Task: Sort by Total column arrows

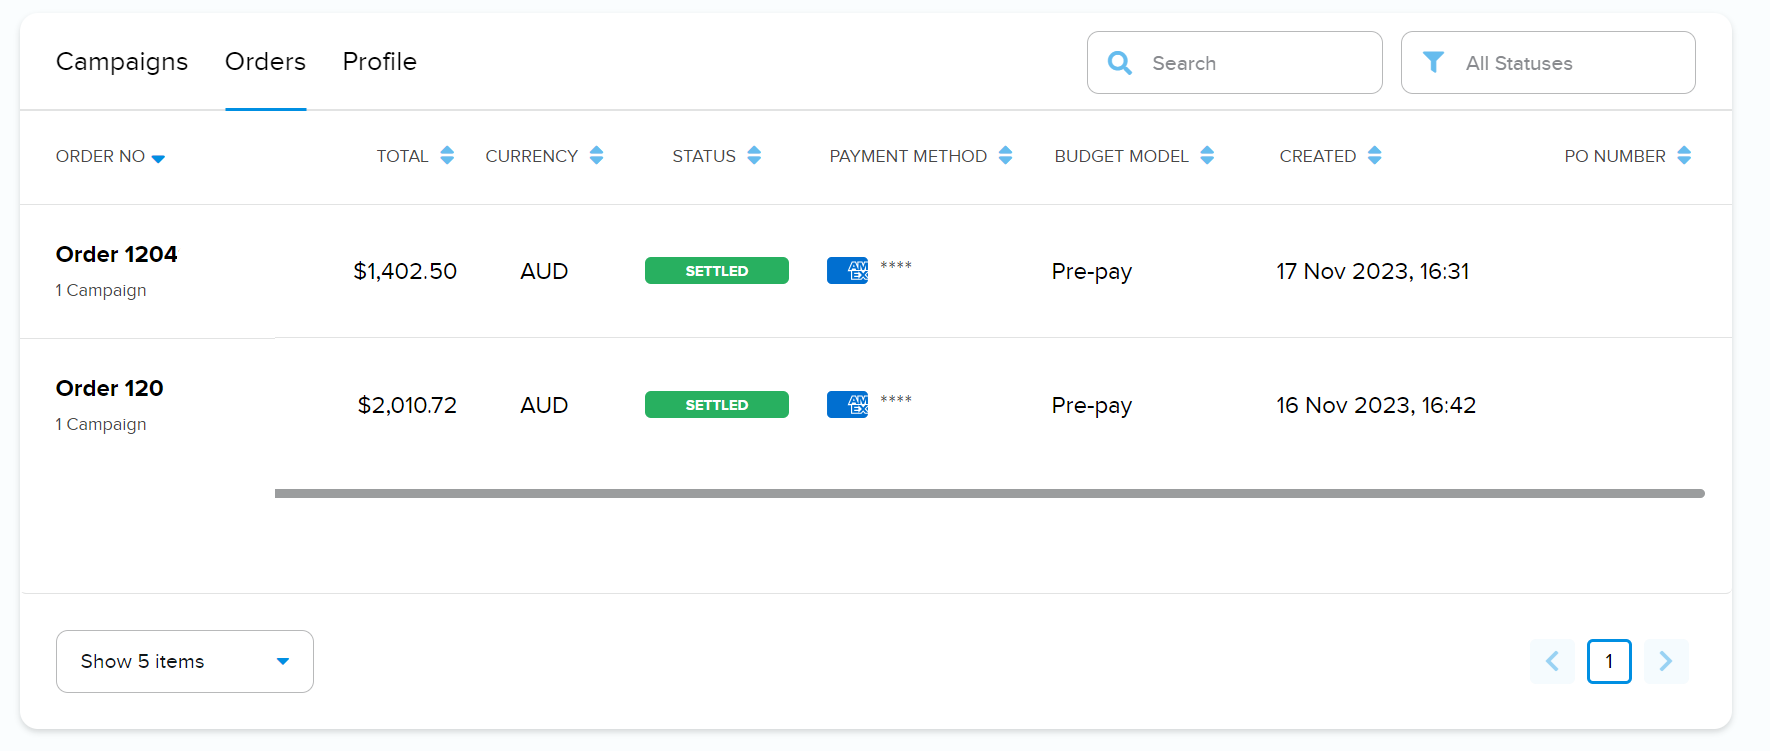Action: (447, 155)
